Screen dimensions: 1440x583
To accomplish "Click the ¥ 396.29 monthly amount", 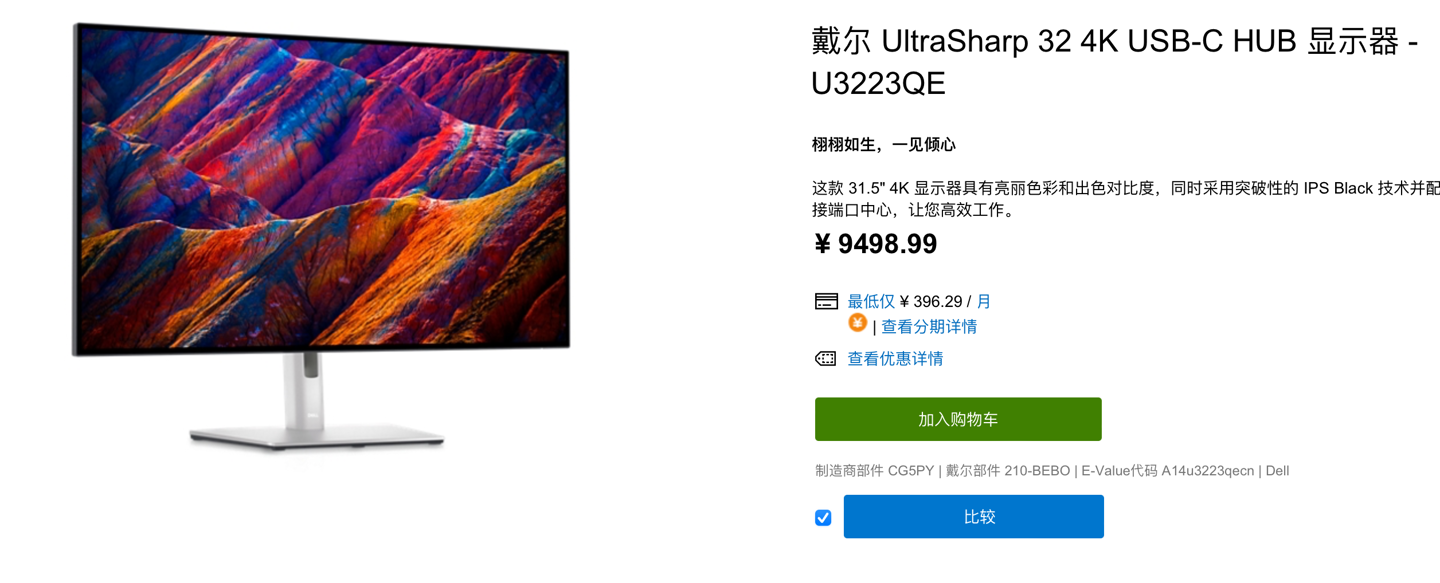I will (931, 301).
